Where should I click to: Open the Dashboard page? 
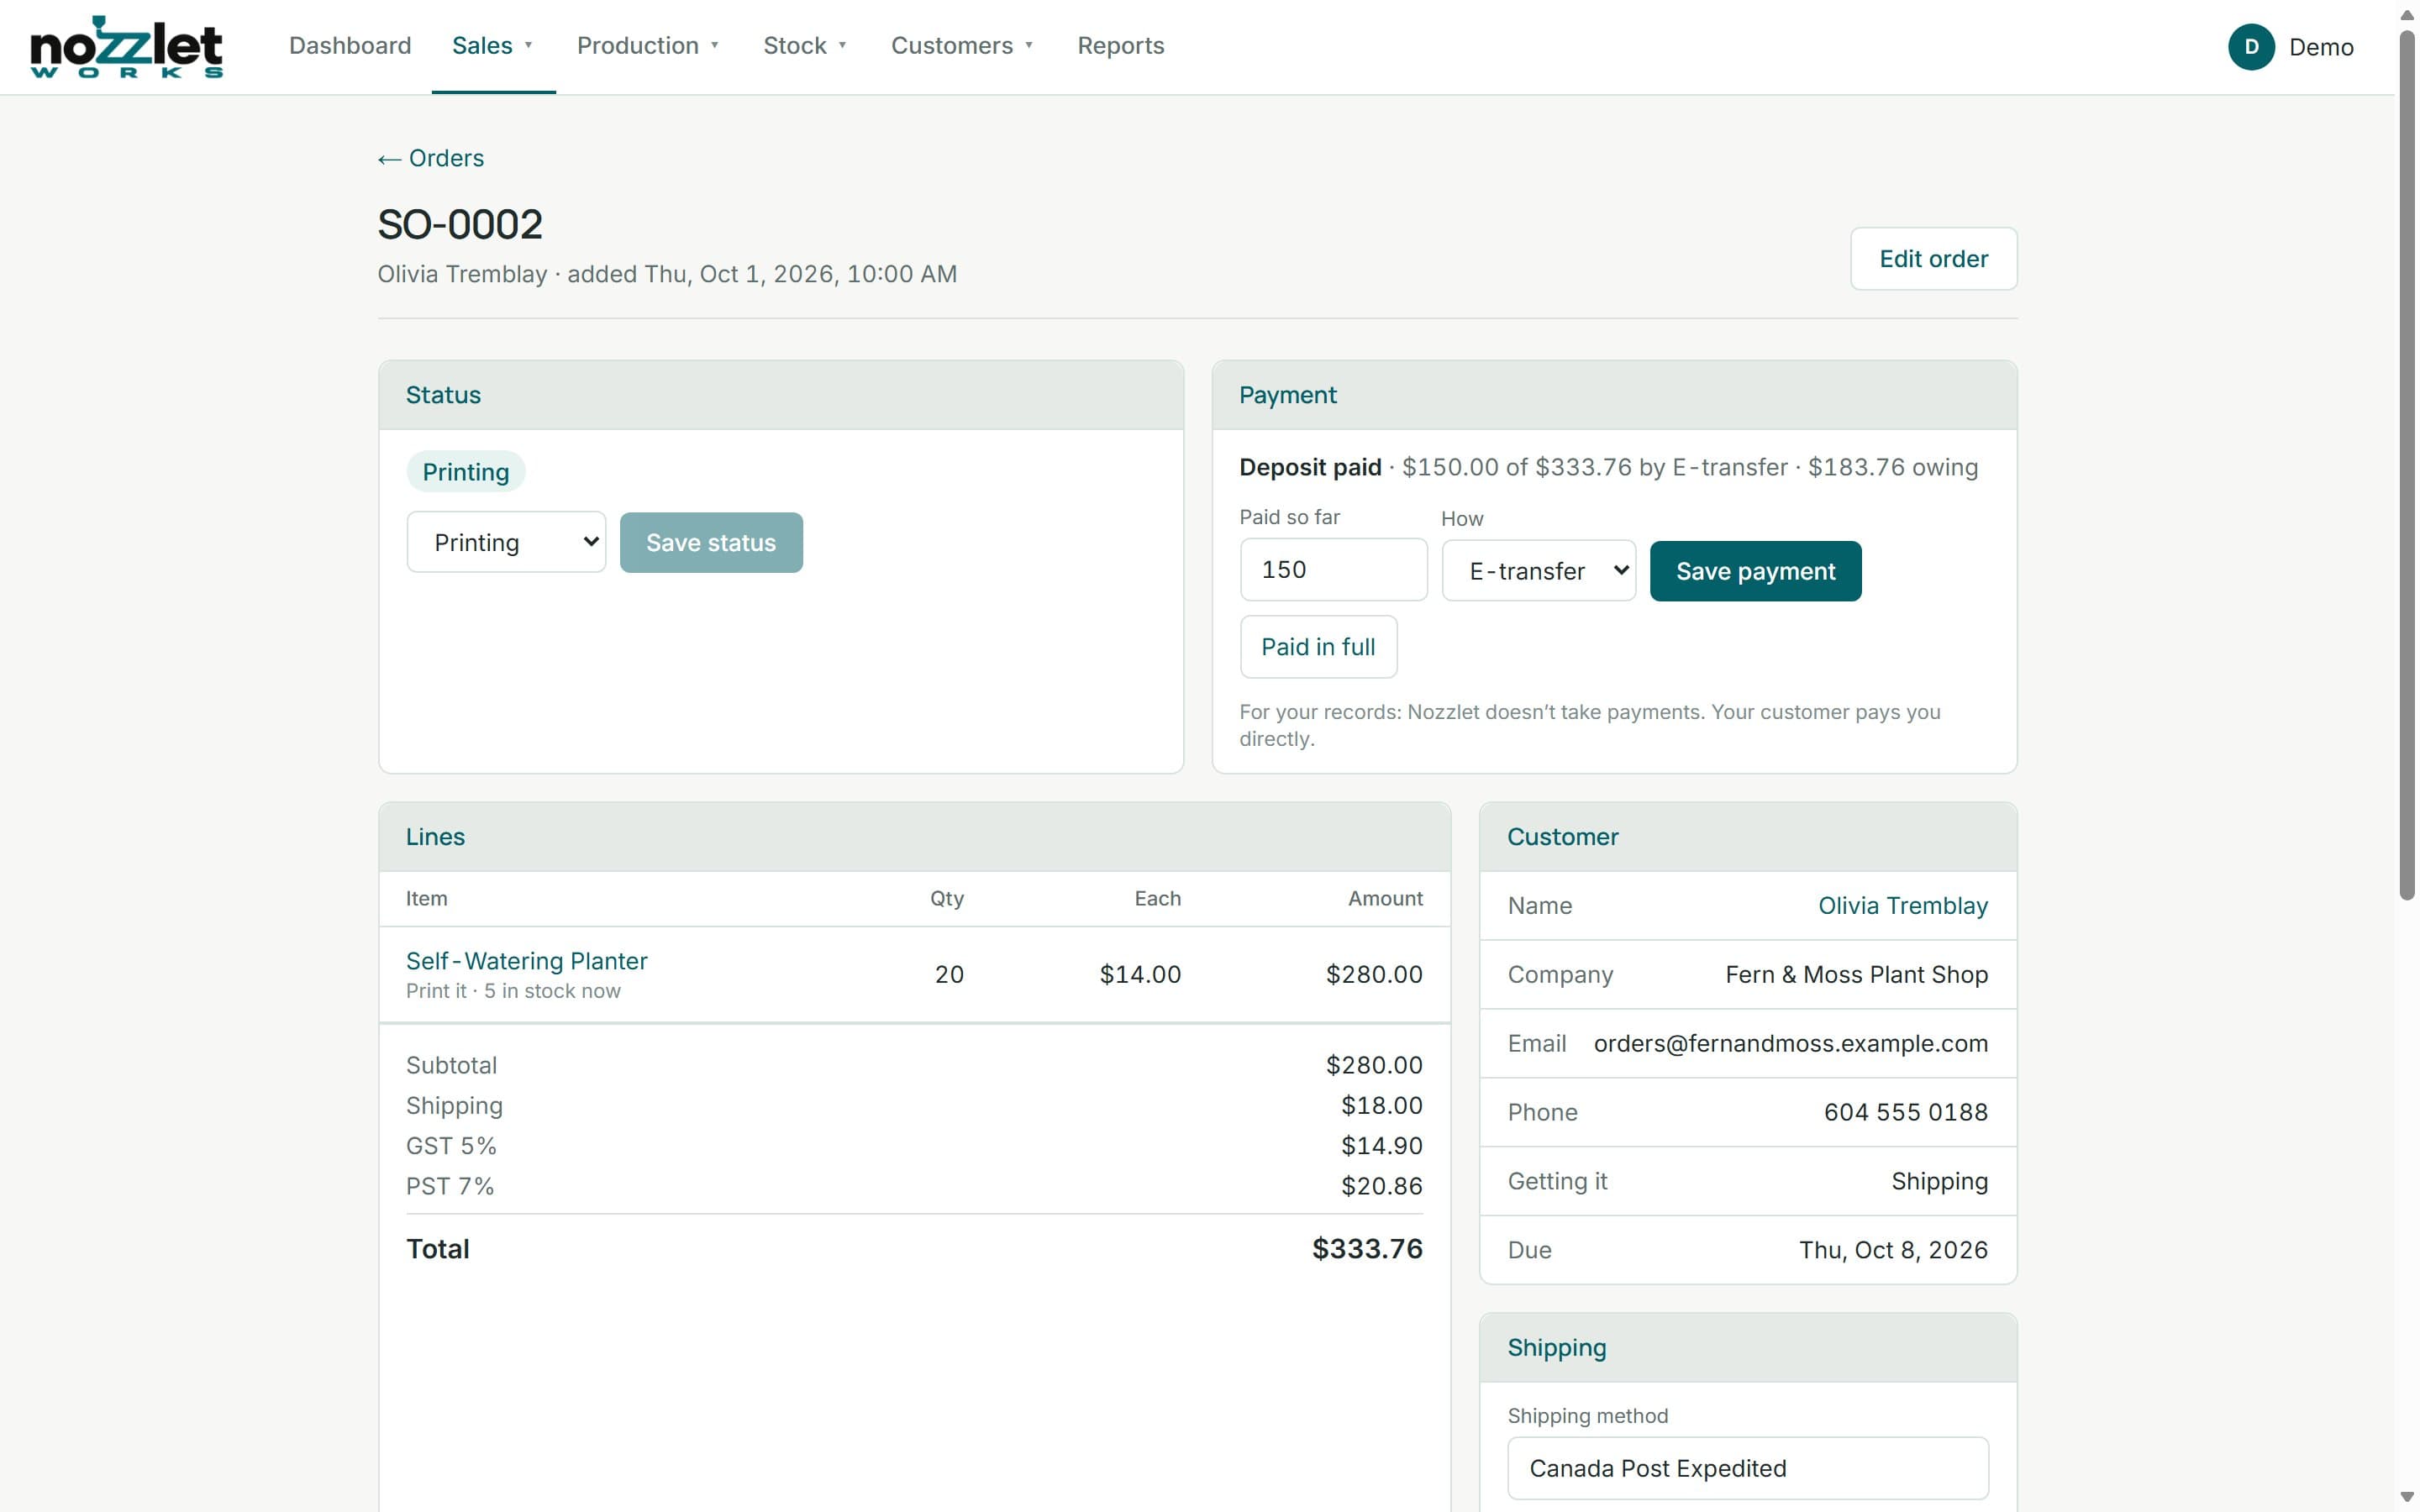[350, 46]
